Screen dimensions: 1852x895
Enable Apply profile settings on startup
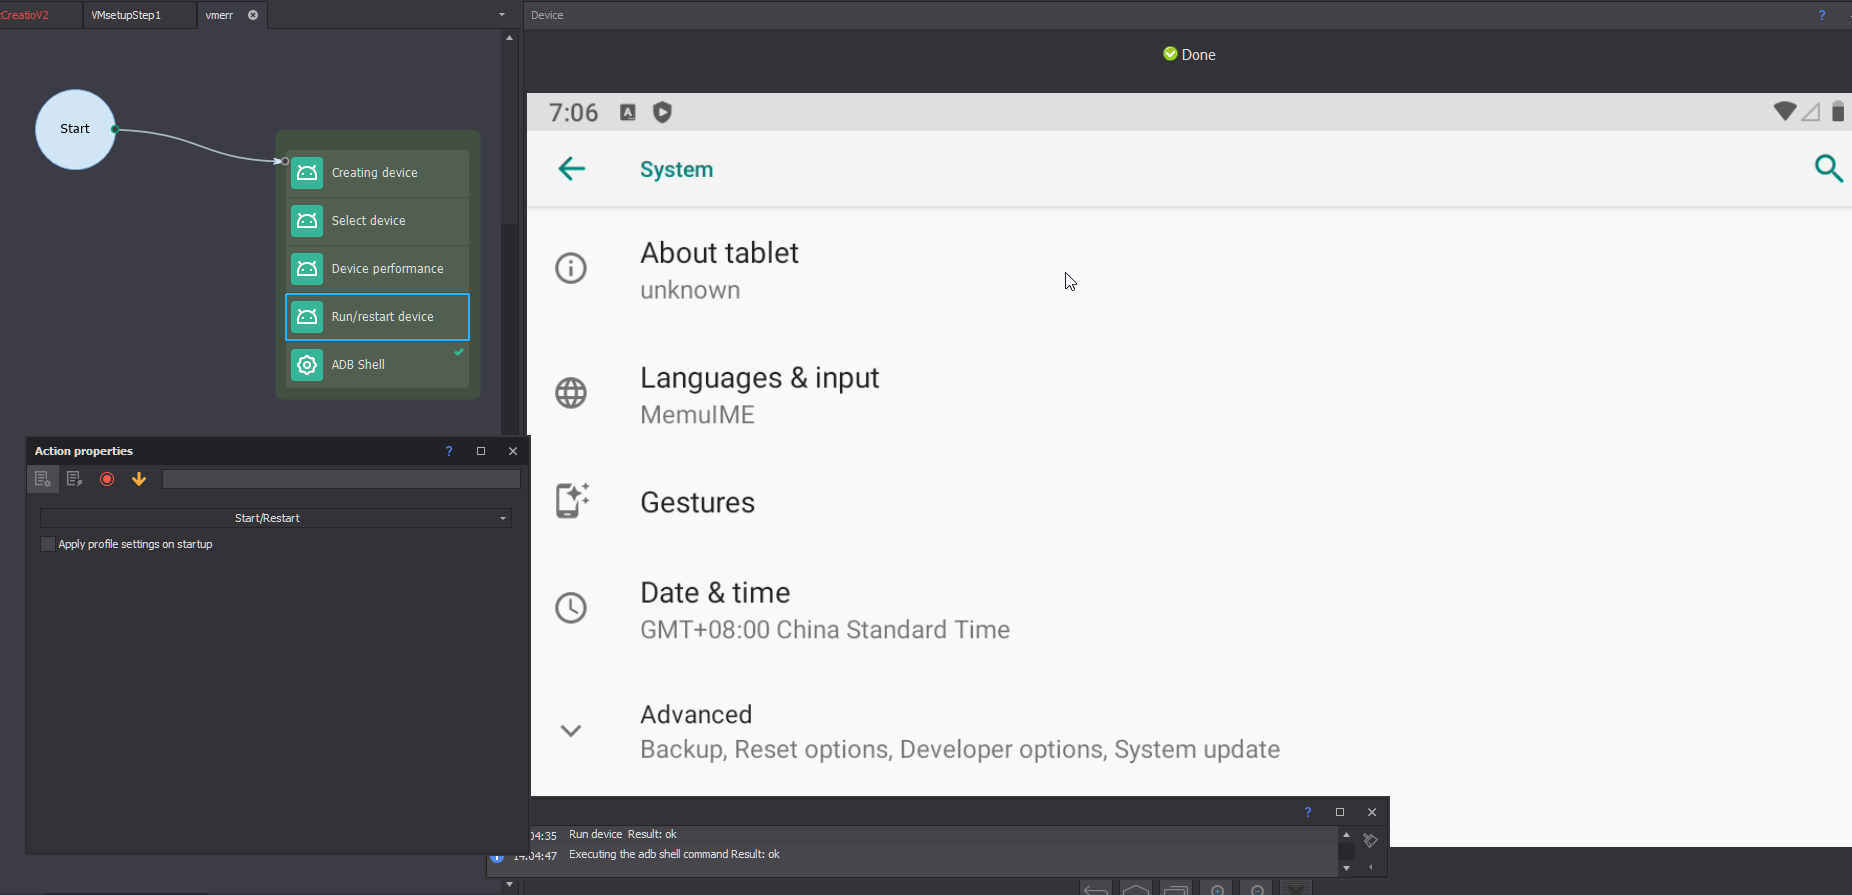[48, 544]
